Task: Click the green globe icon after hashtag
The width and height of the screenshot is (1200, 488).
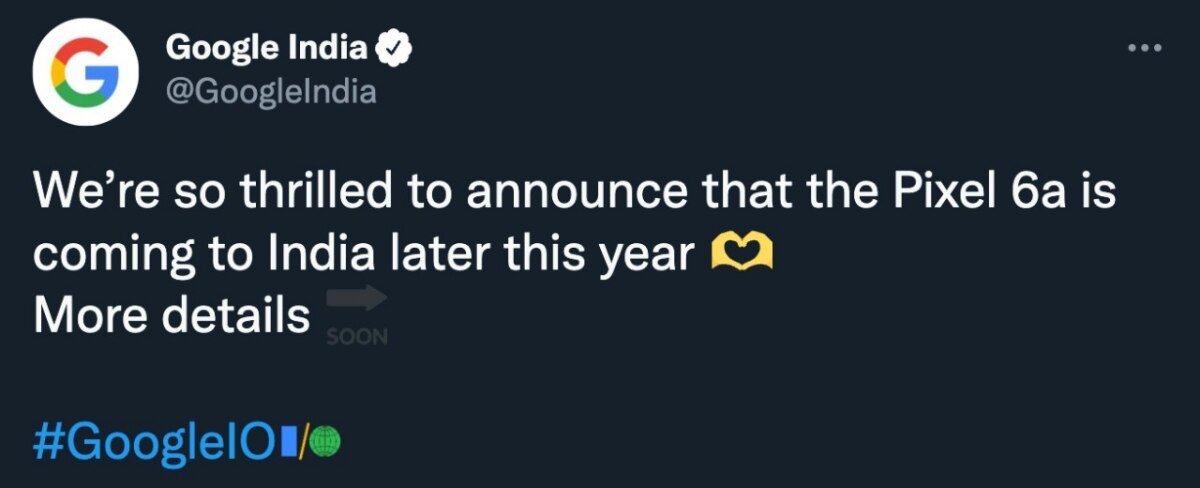Action: tap(328, 441)
